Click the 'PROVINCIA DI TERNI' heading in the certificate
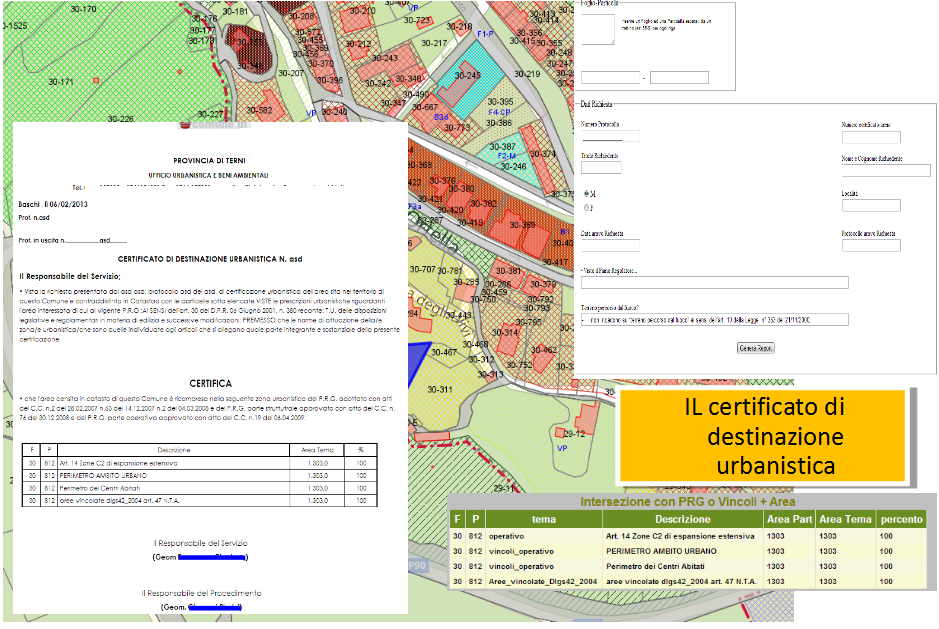939x629 pixels. [x=210, y=161]
